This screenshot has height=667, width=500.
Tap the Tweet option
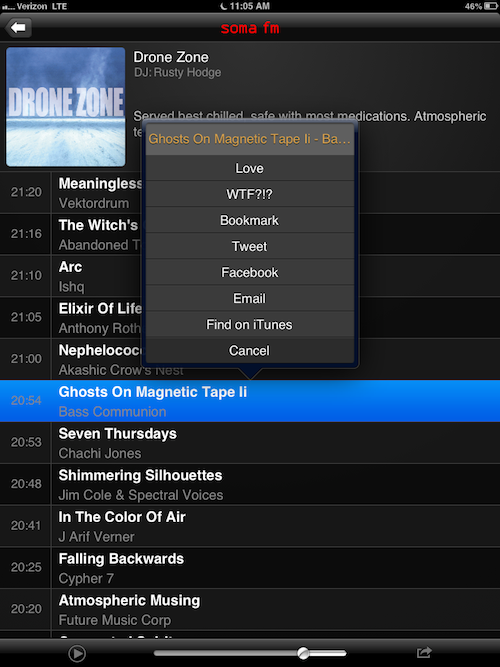tap(250, 246)
